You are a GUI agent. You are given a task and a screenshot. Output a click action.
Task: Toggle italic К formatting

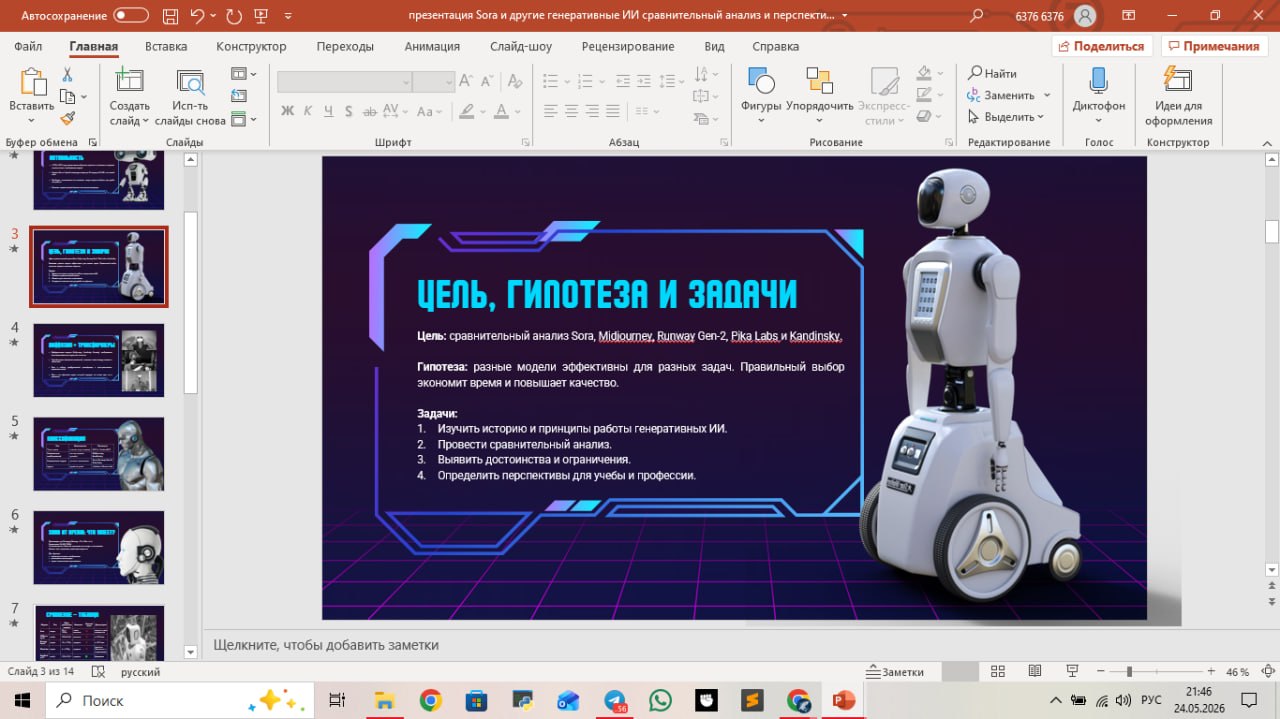coord(309,112)
